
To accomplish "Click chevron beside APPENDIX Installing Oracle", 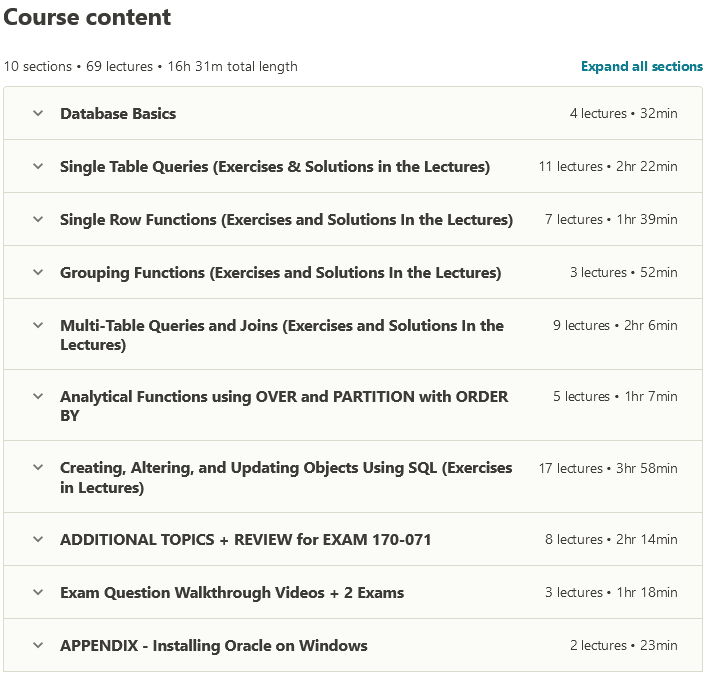I will click(x=38, y=646).
